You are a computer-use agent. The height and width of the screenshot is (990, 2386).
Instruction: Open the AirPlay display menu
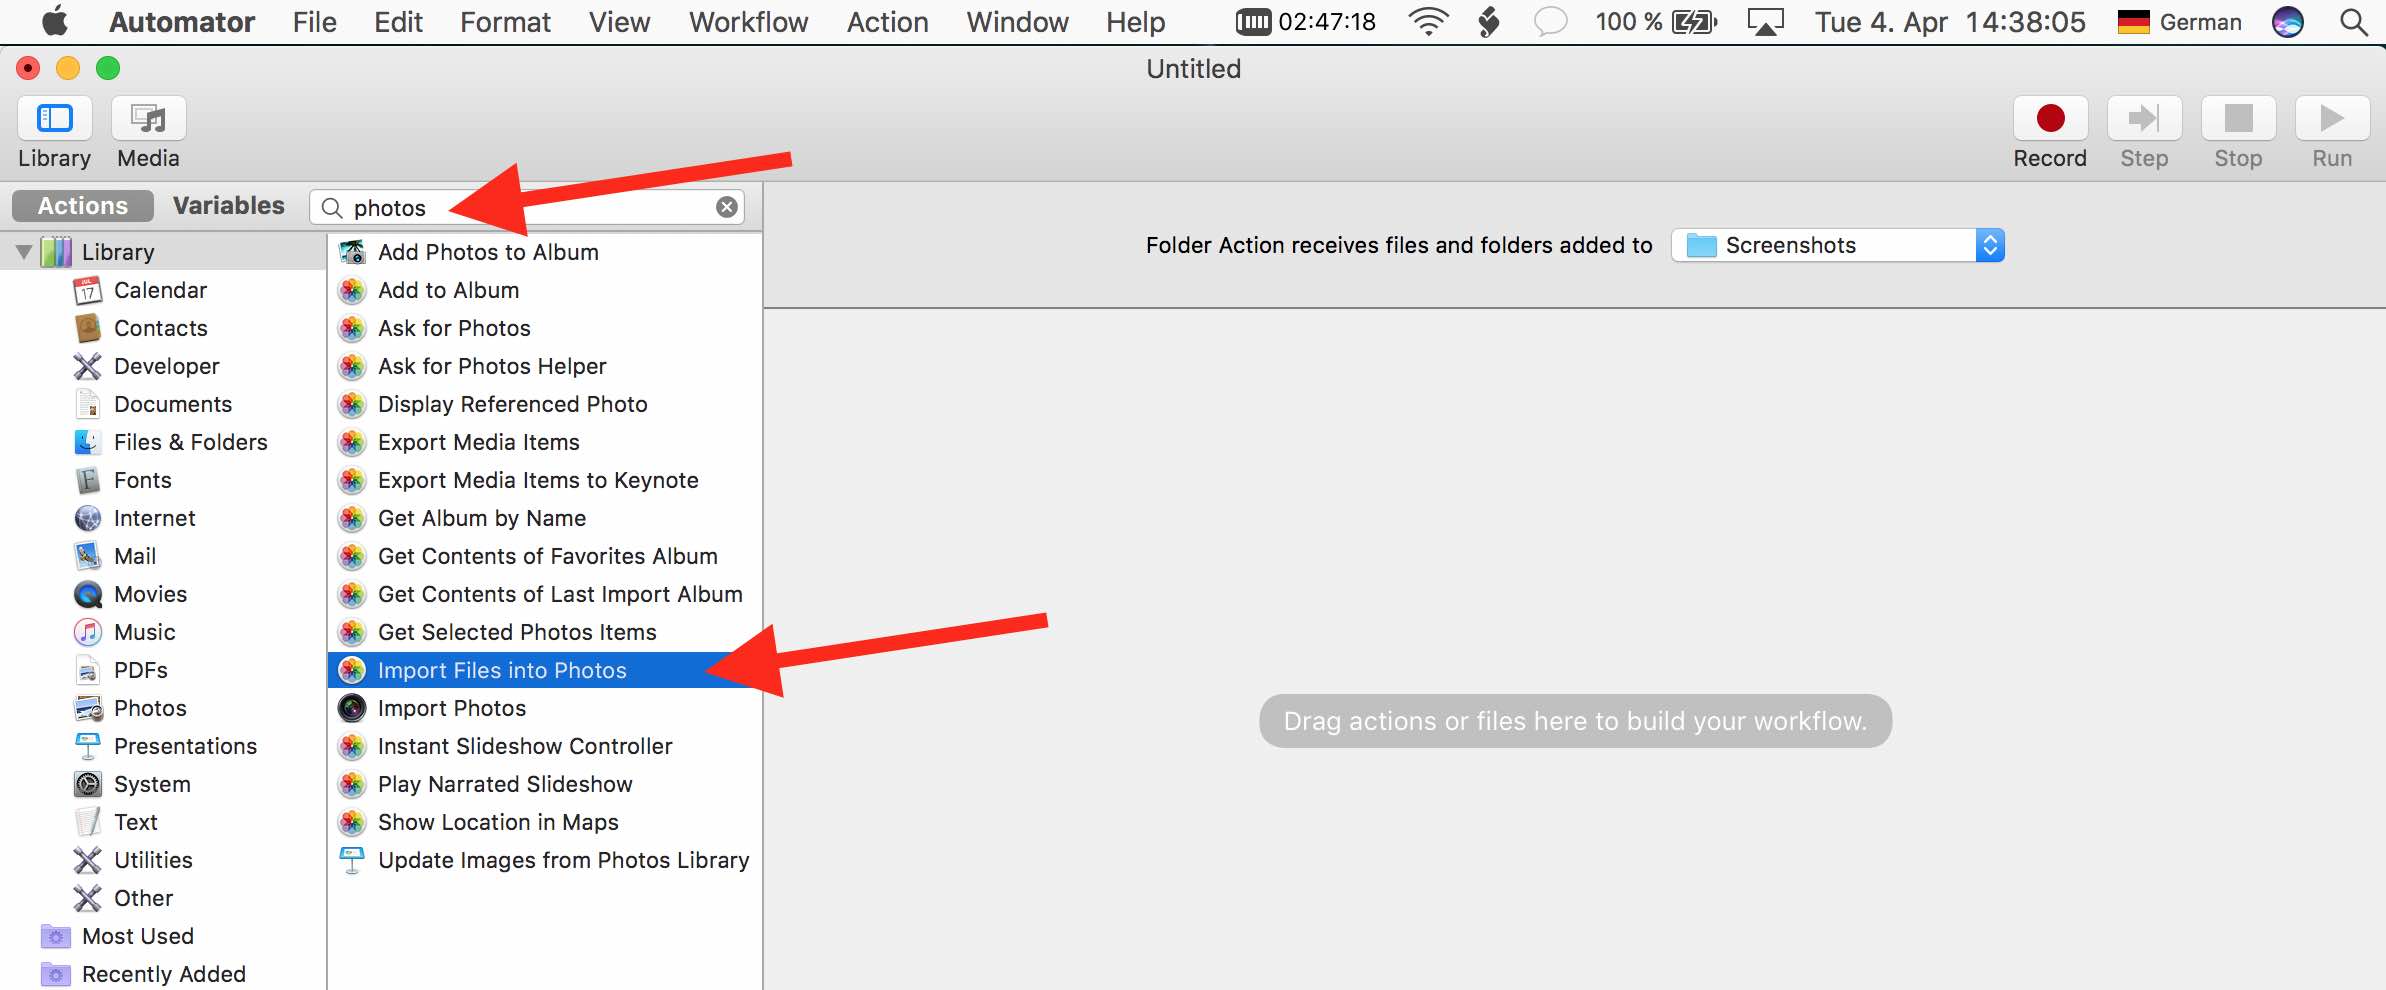click(x=1766, y=22)
